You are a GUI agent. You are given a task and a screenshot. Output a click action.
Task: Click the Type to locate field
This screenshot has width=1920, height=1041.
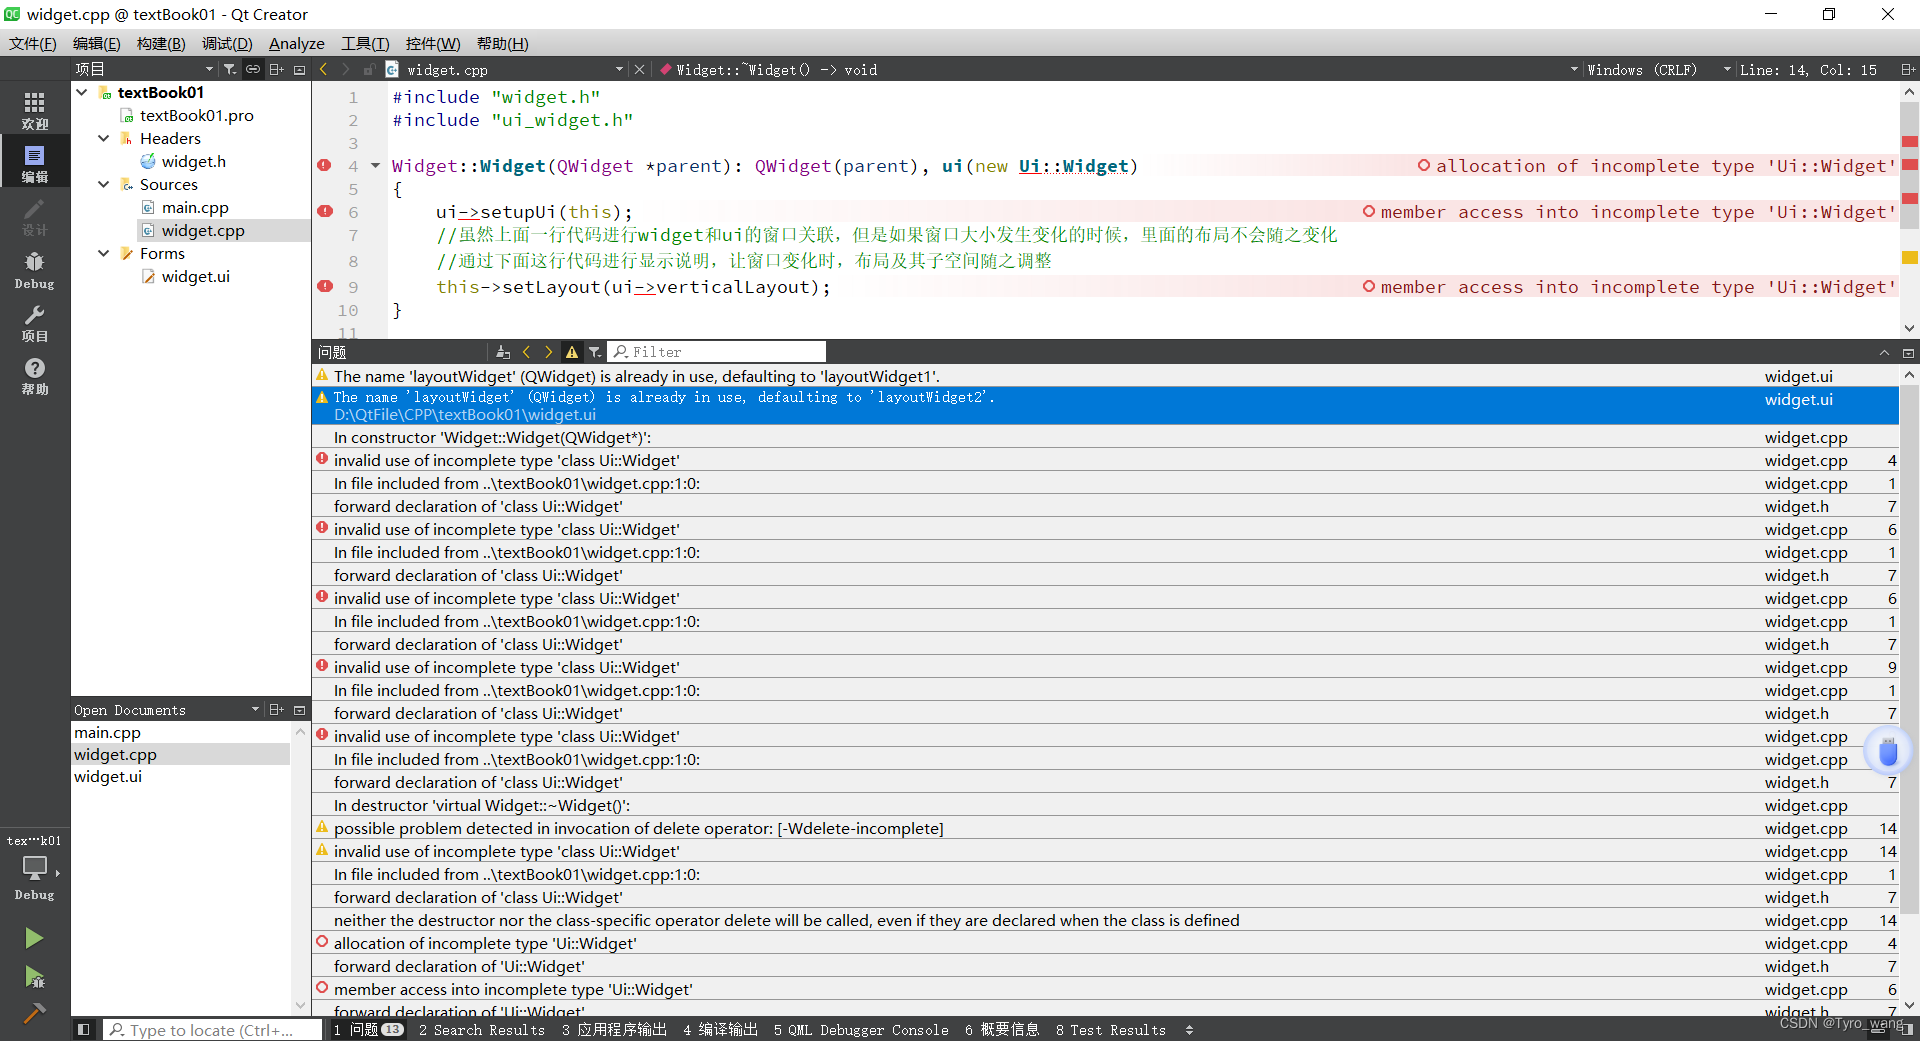(x=213, y=1029)
